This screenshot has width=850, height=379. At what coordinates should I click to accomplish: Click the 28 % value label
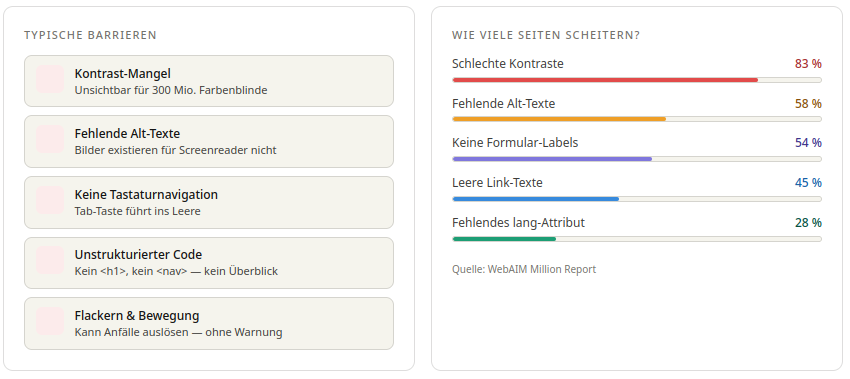point(808,222)
